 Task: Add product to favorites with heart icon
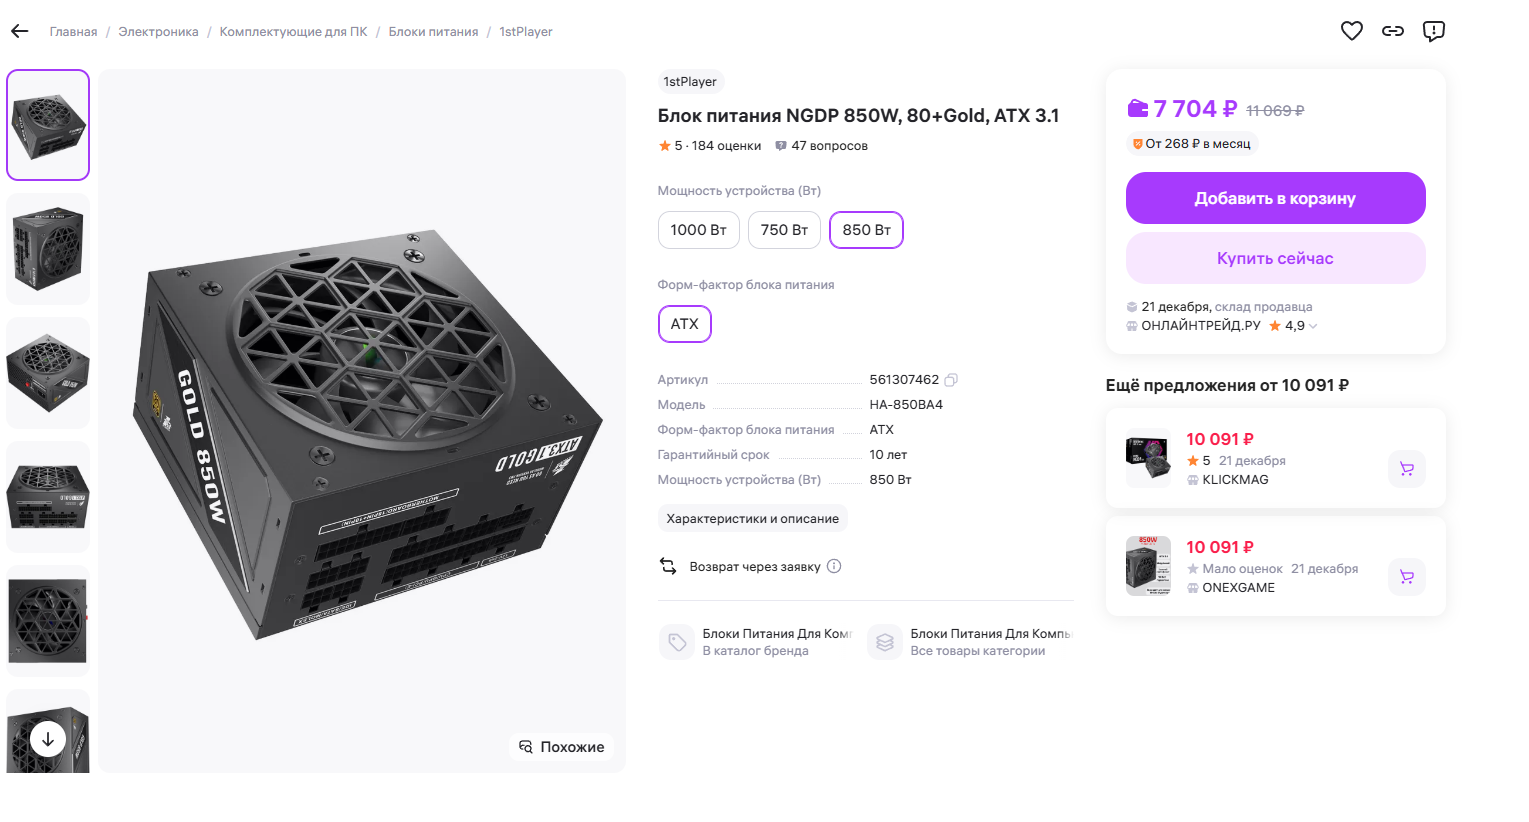(1352, 31)
